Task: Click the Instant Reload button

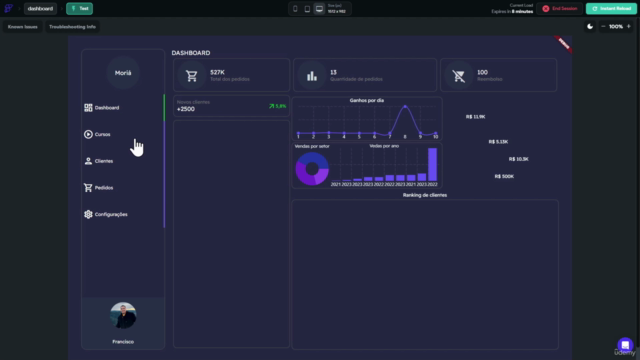Action: click(x=611, y=9)
